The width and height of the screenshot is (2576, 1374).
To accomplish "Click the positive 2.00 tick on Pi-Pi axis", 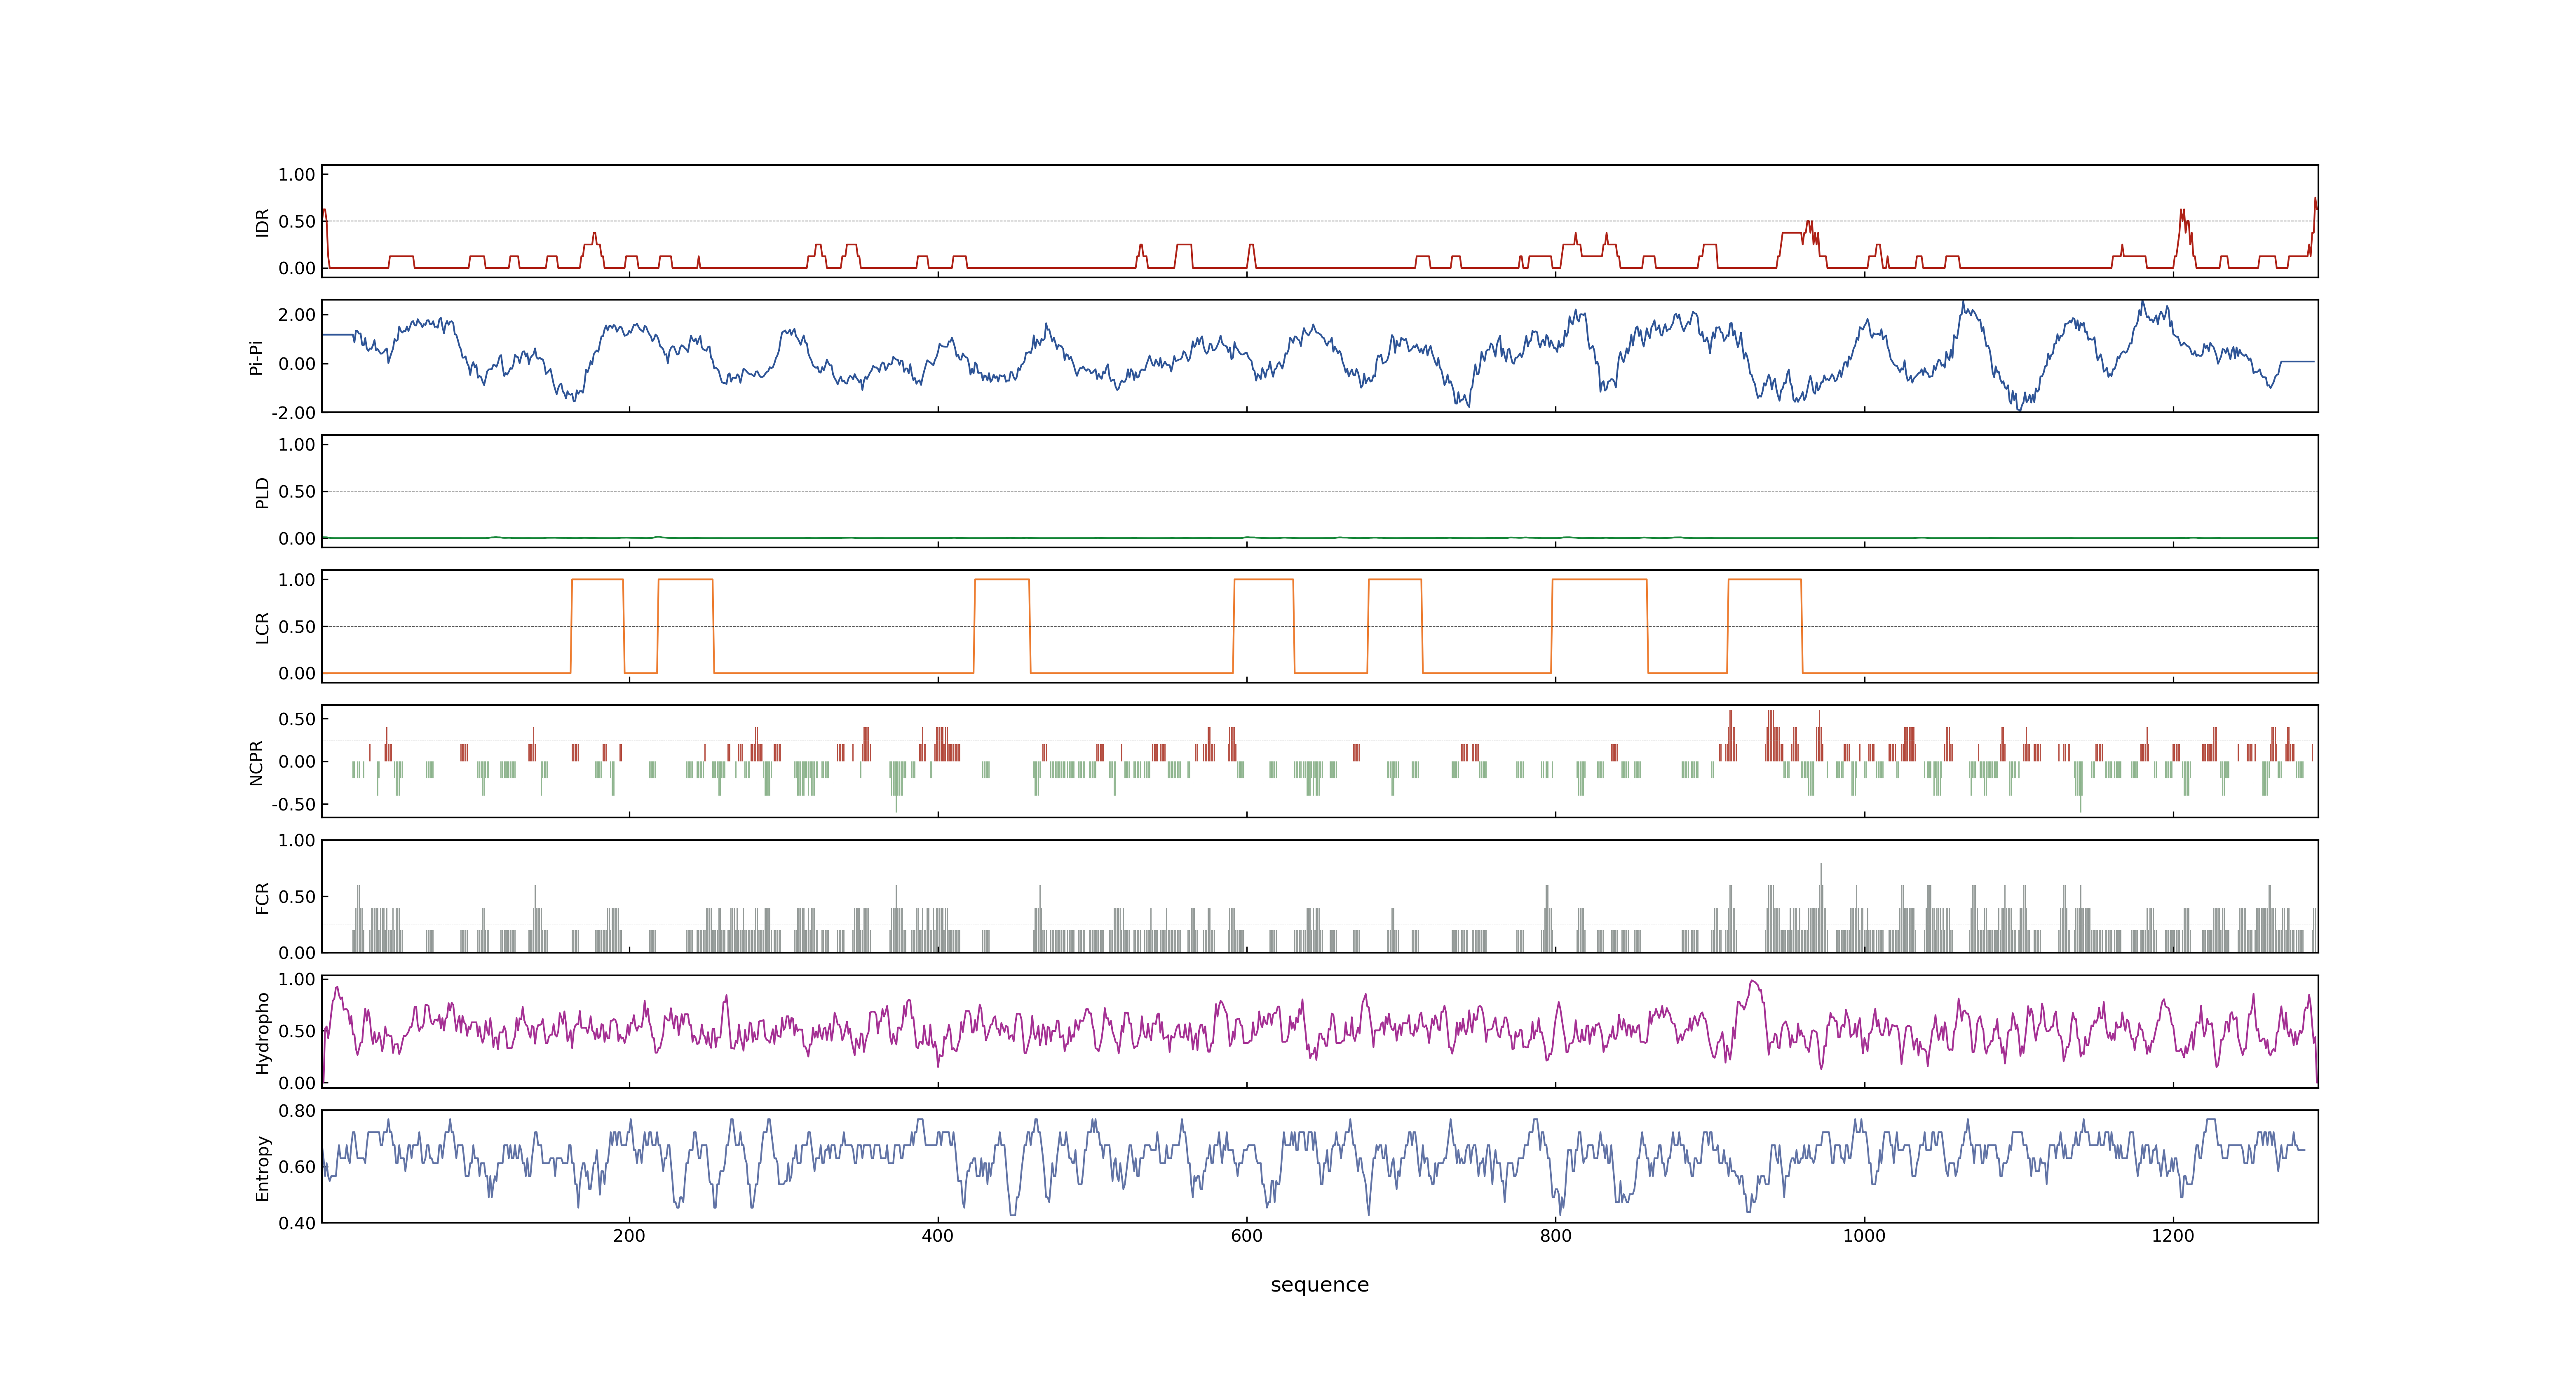I will click(297, 315).
